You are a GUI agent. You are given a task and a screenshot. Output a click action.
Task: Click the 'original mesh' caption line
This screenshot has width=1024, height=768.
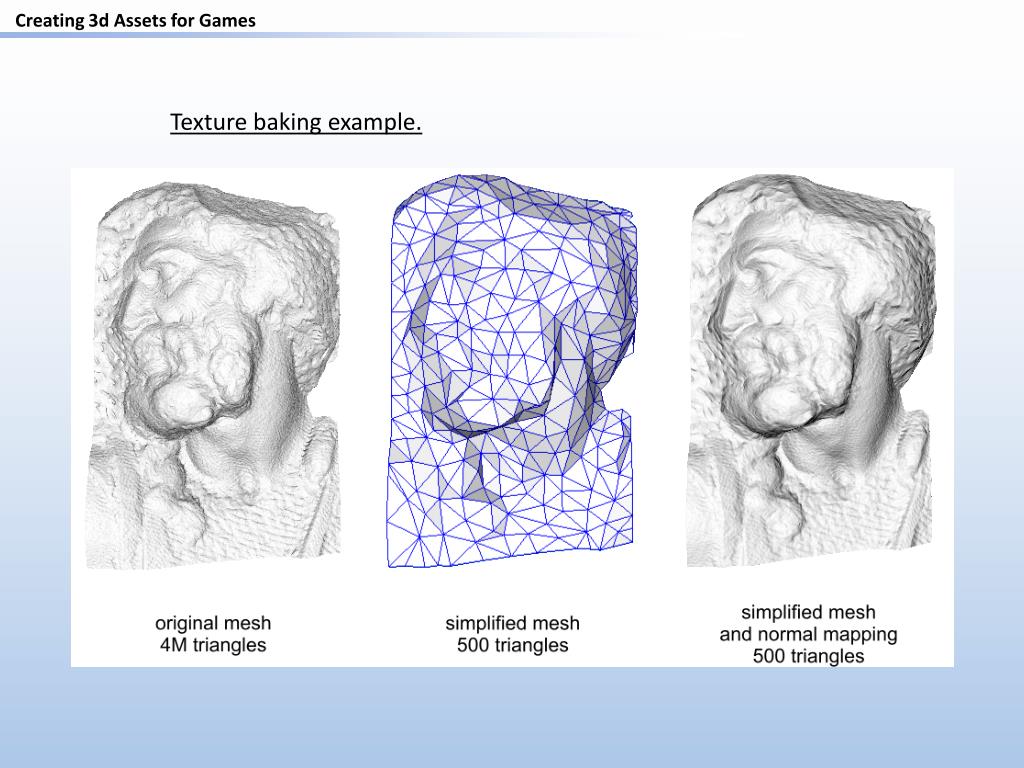click(x=213, y=623)
